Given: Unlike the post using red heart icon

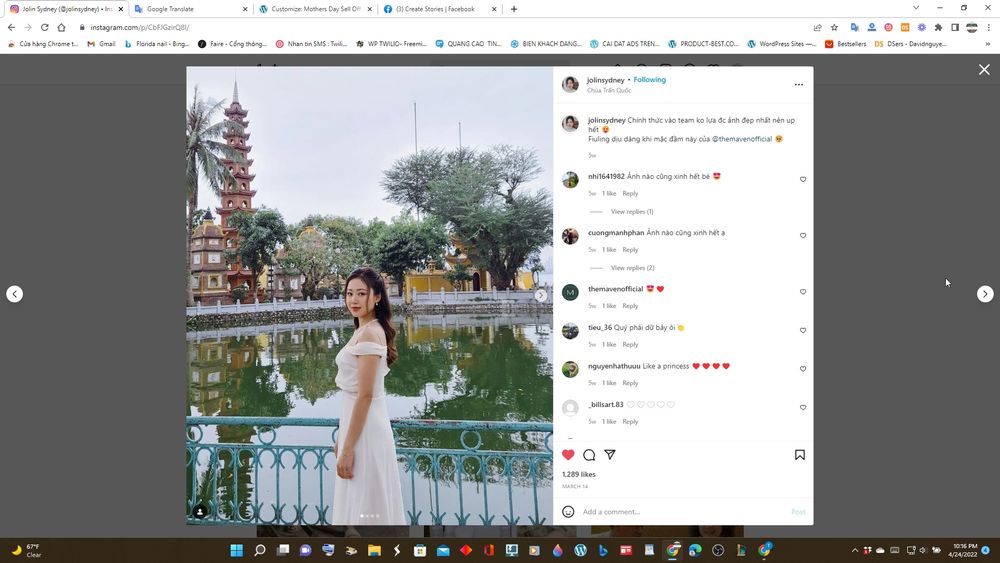Looking at the screenshot, I should click(x=568, y=455).
